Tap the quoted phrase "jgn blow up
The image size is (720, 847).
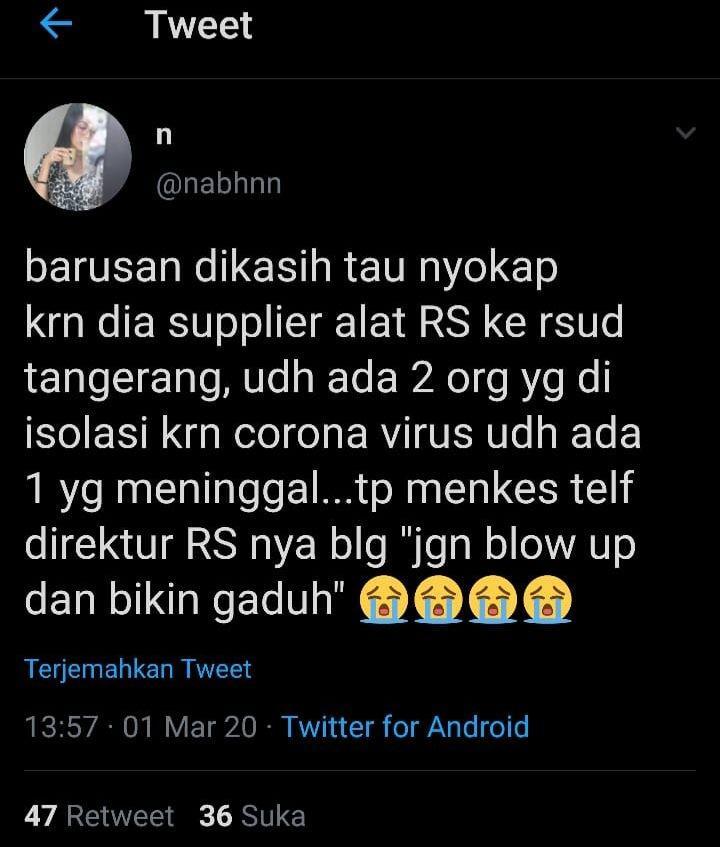[518, 545]
